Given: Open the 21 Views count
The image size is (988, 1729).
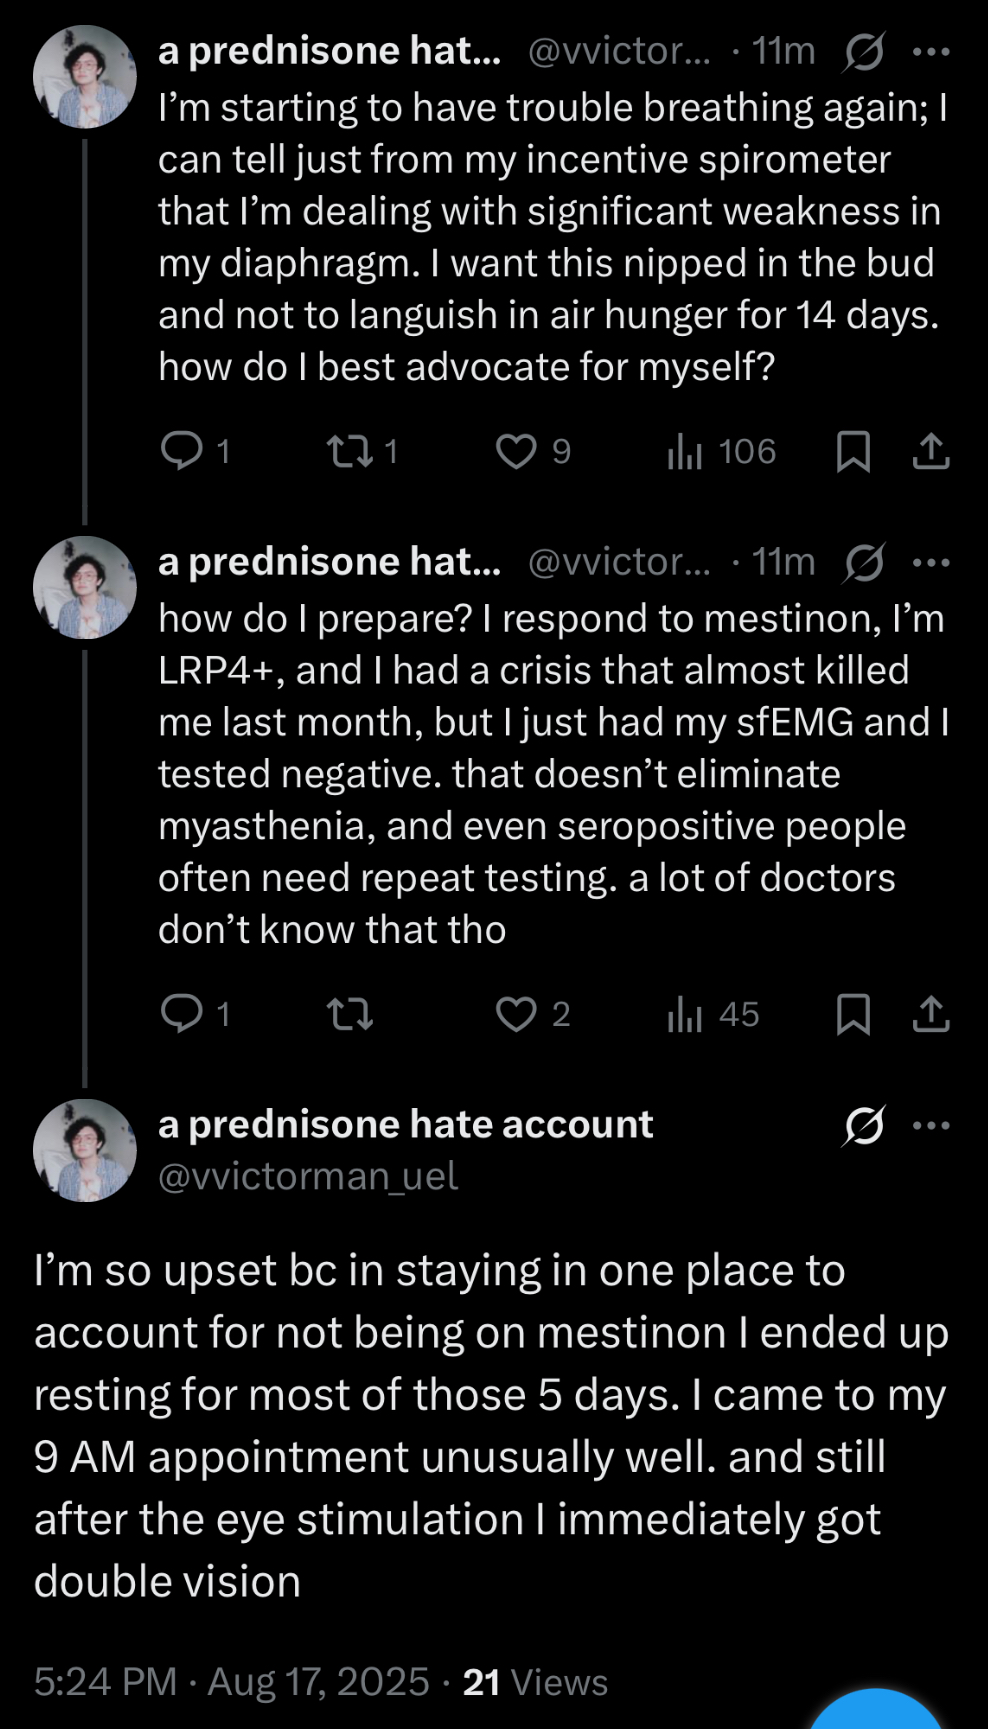Looking at the screenshot, I should coord(535,1682).
